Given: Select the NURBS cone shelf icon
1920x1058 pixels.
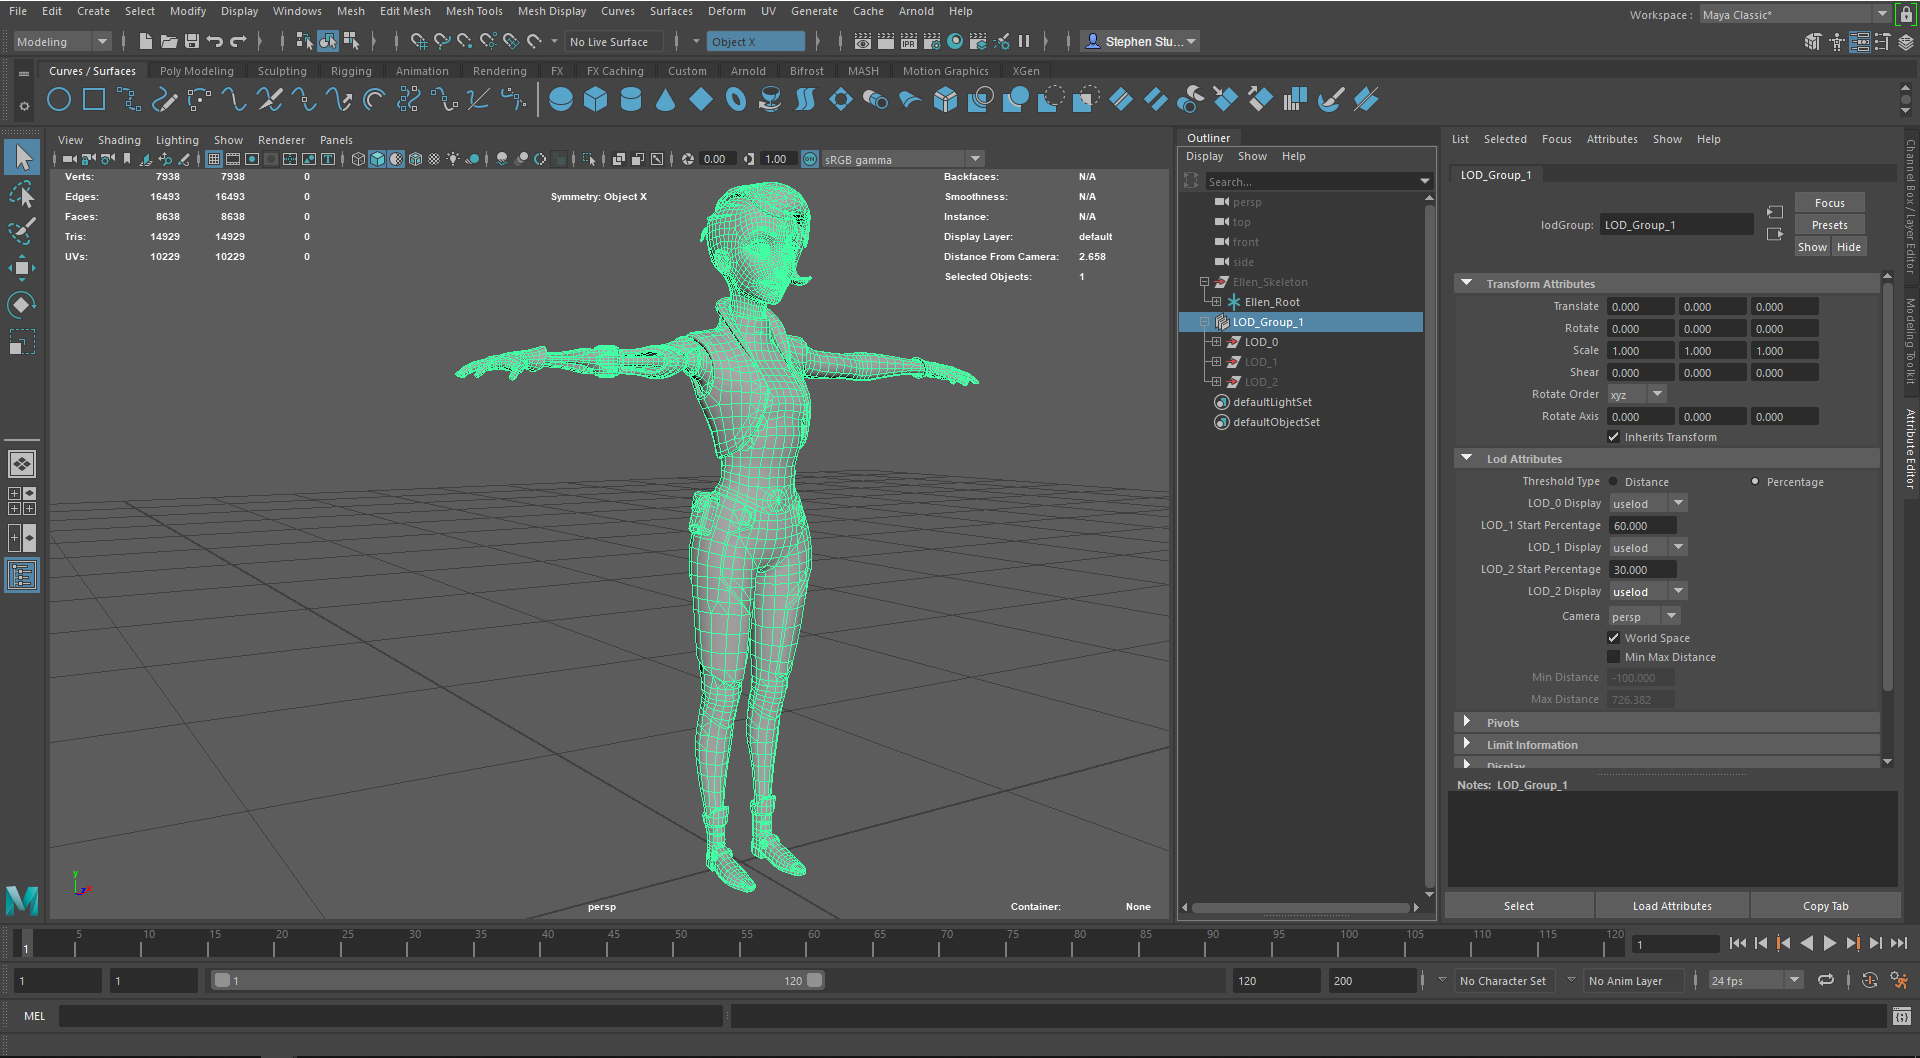Looking at the screenshot, I should [665, 99].
